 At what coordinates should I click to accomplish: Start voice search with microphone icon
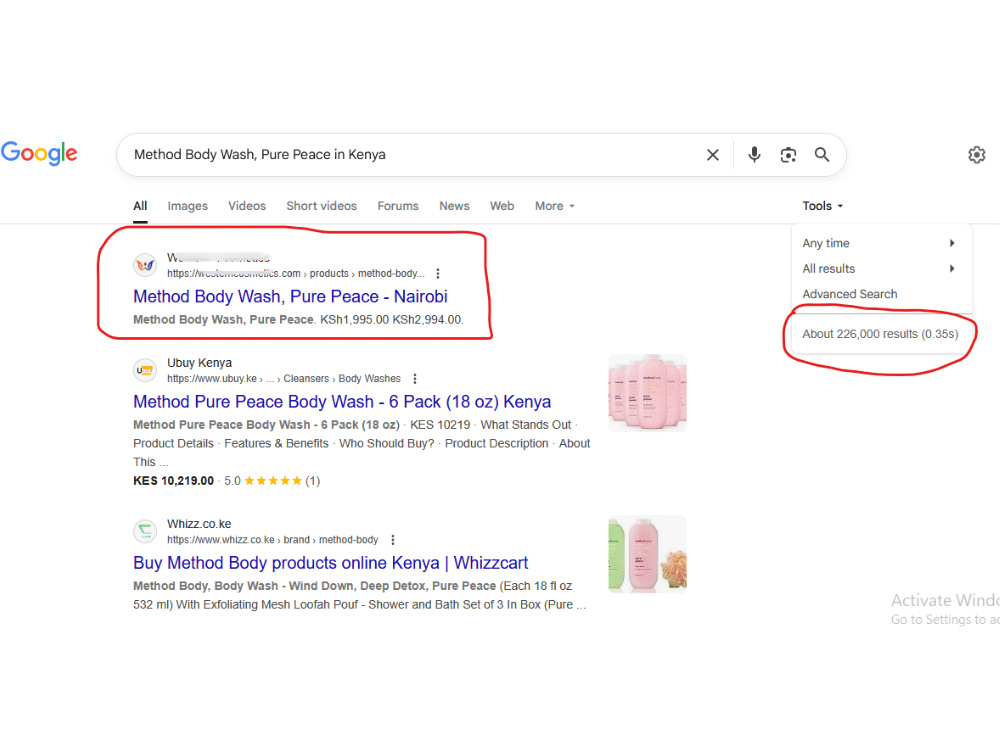(x=754, y=155)
